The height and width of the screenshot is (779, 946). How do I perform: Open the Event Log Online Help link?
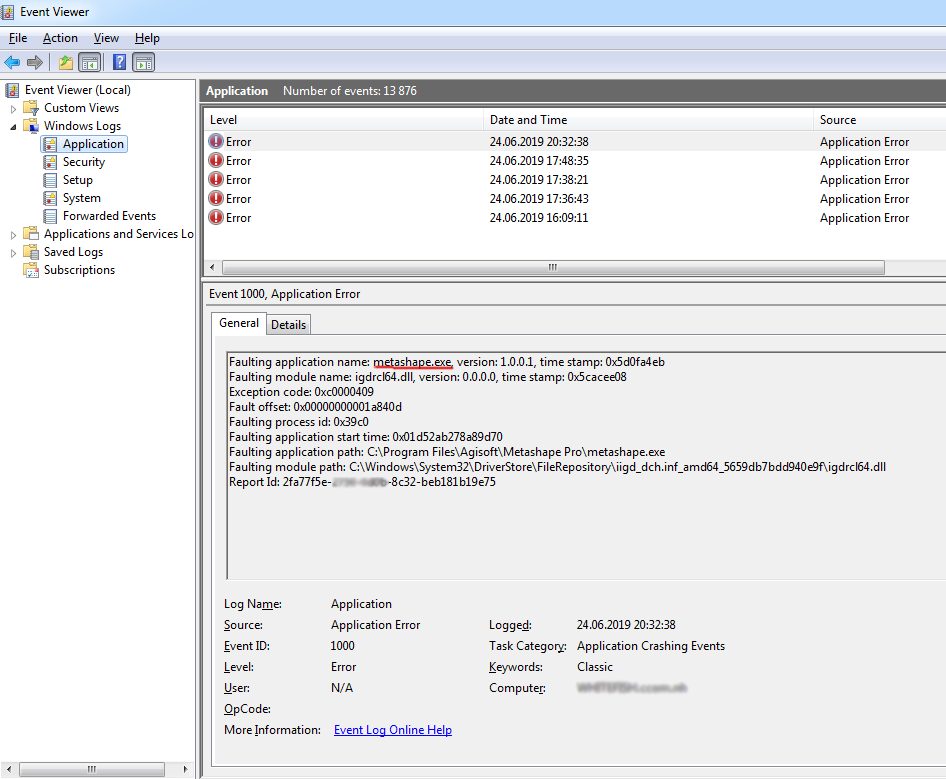pos(392,730)
